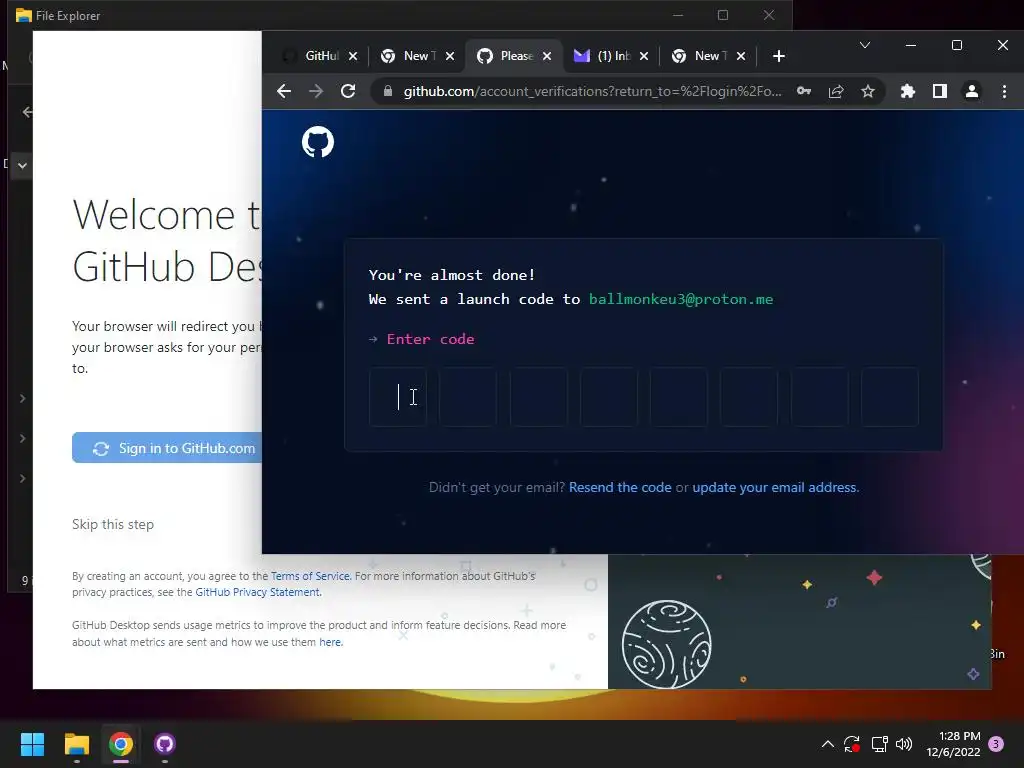This screenshot has height=768, width=1024.
Task: Click the 'Resend the code' link
Action: click(x=620, y=487)
